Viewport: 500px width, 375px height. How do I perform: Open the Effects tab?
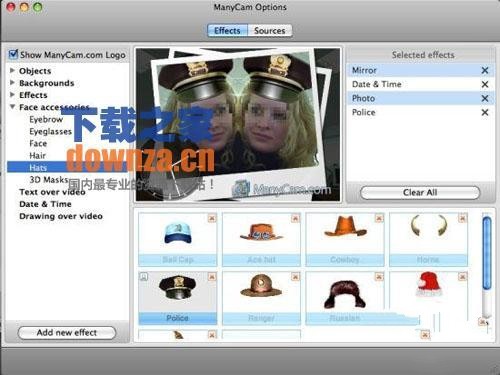point(227,31)
